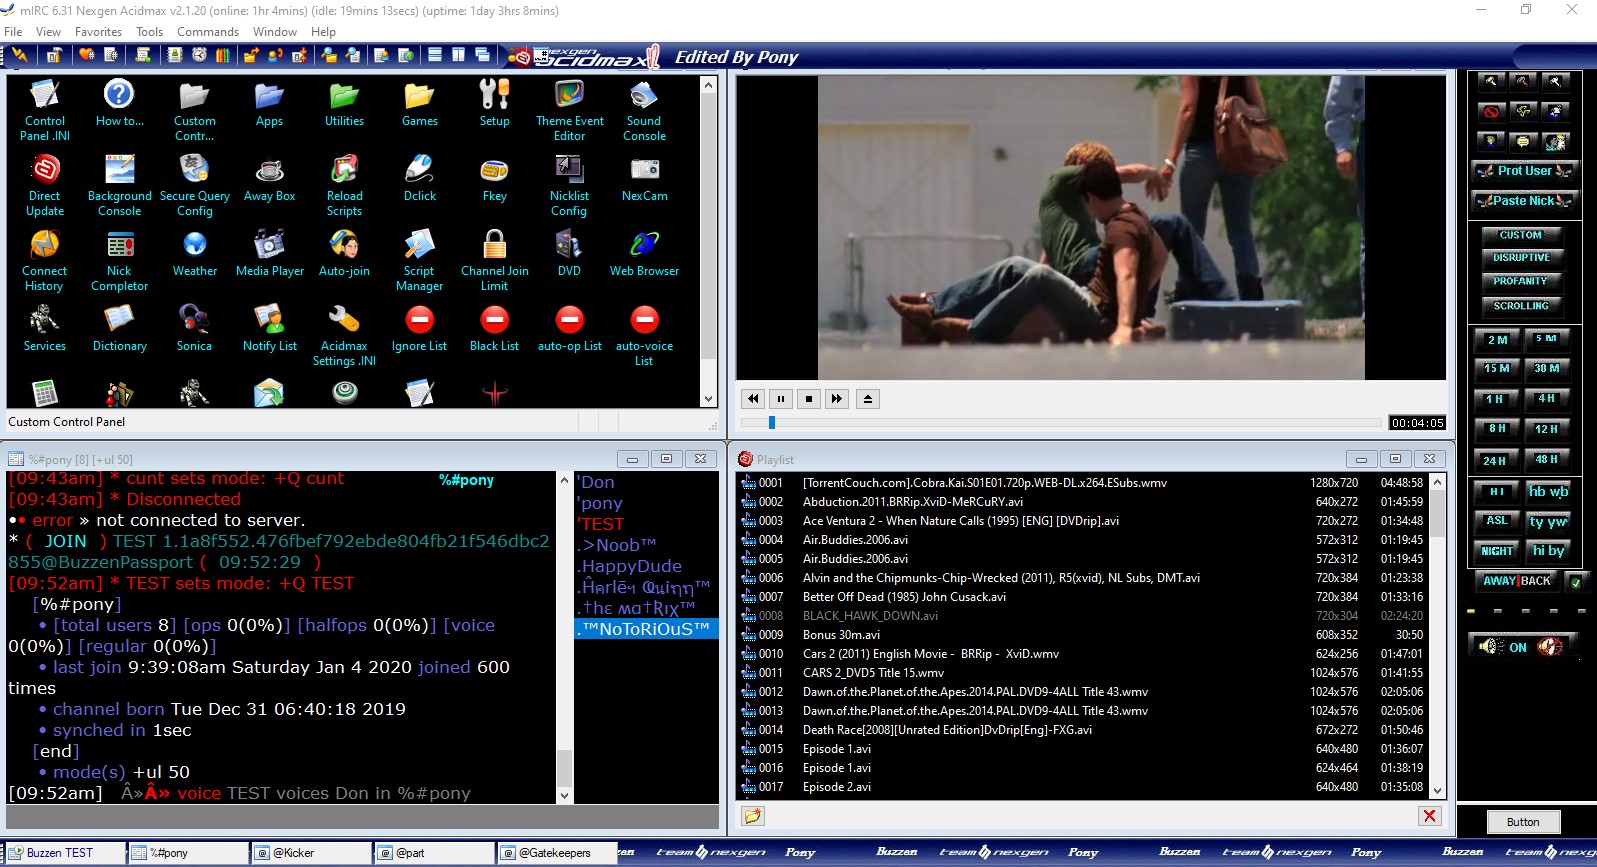Screen dimensions: 1597x867
Task: Open the Dclick settings icon
Action: pyautogui.click(x=419, y=178)
